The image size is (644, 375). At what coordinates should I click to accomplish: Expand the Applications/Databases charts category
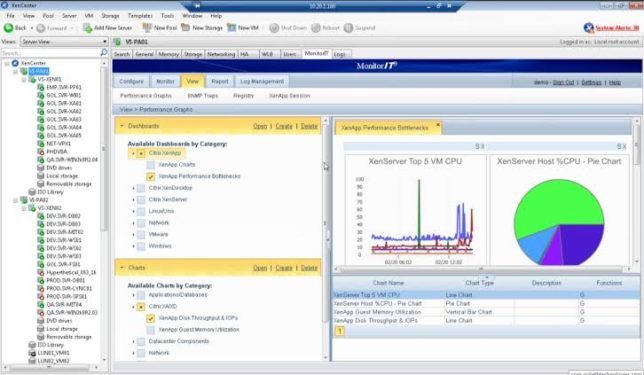coord(133,295)
